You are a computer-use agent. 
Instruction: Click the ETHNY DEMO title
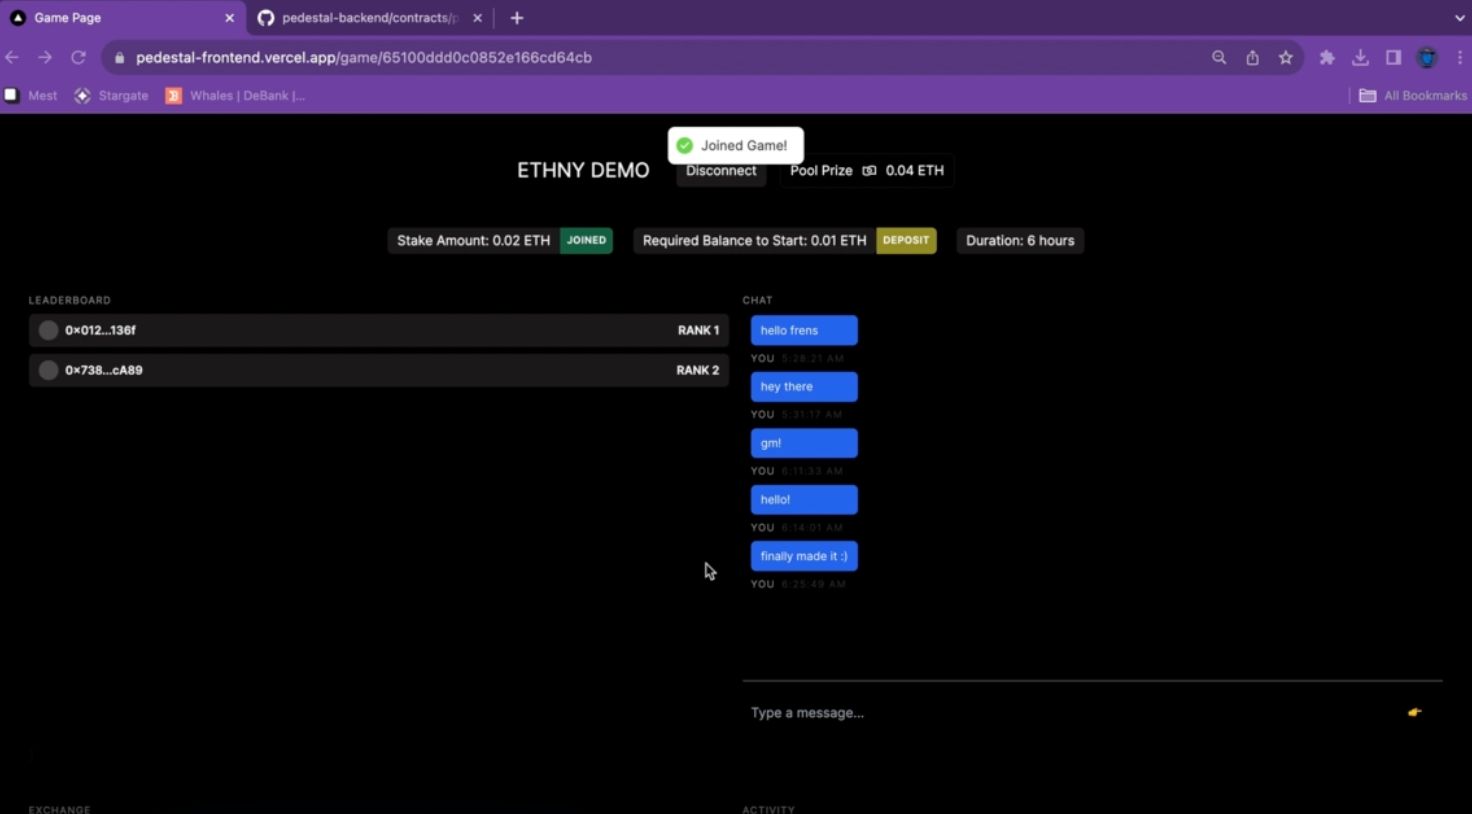(x=583, y=171)
